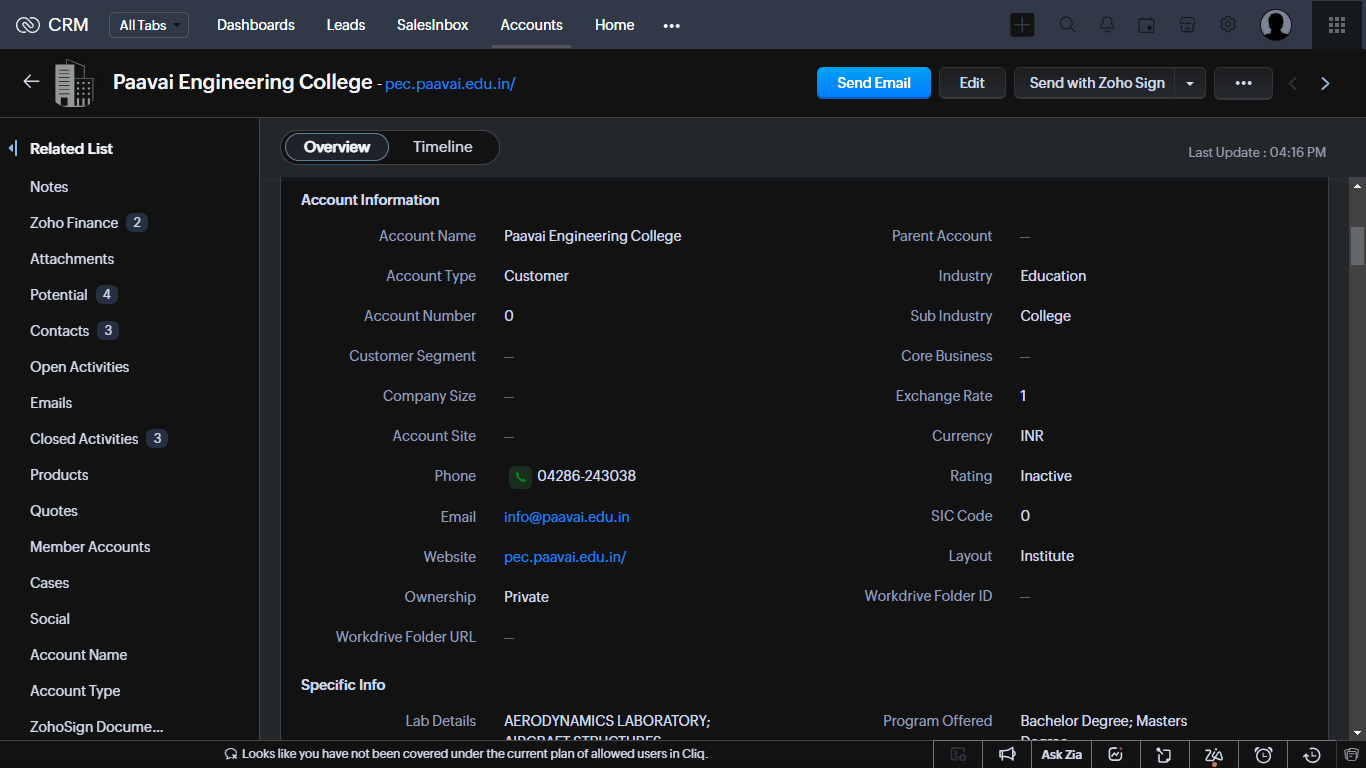This screenshot has height=768, width=1366.
Task: Open Member Accounts in Related List
Action: pos(90,547)
